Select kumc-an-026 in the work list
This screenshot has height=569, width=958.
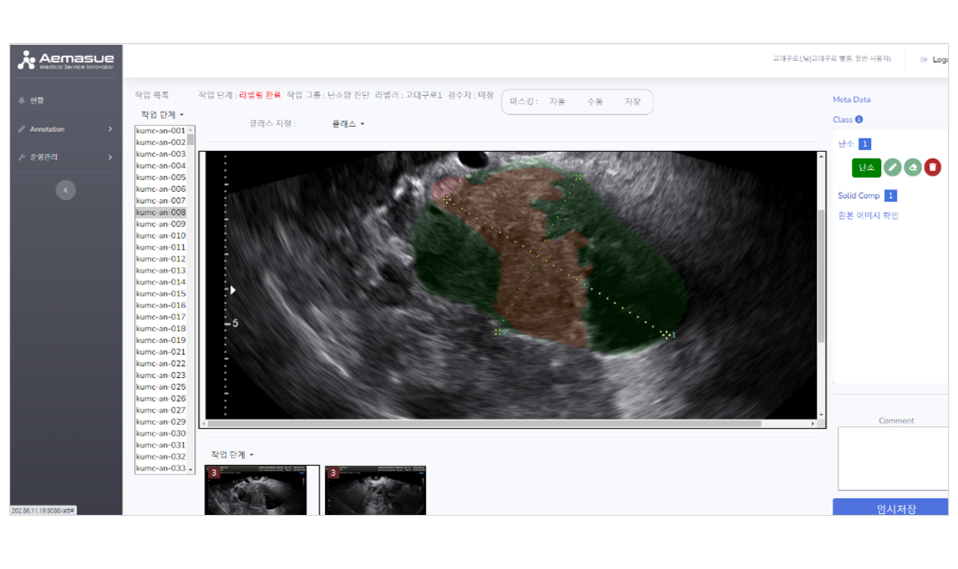click(x=161, y=398)
